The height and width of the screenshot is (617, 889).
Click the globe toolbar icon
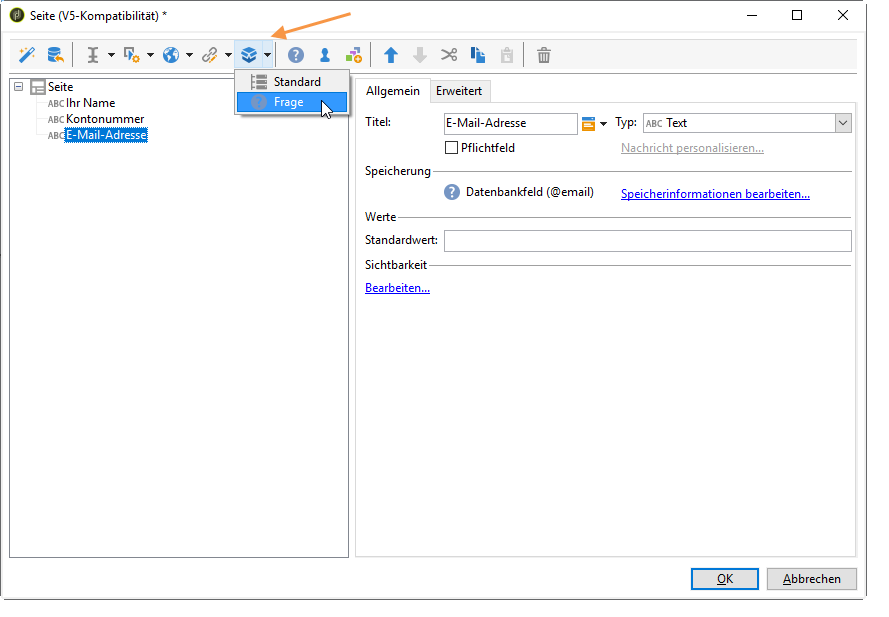(x=171, y=55)
